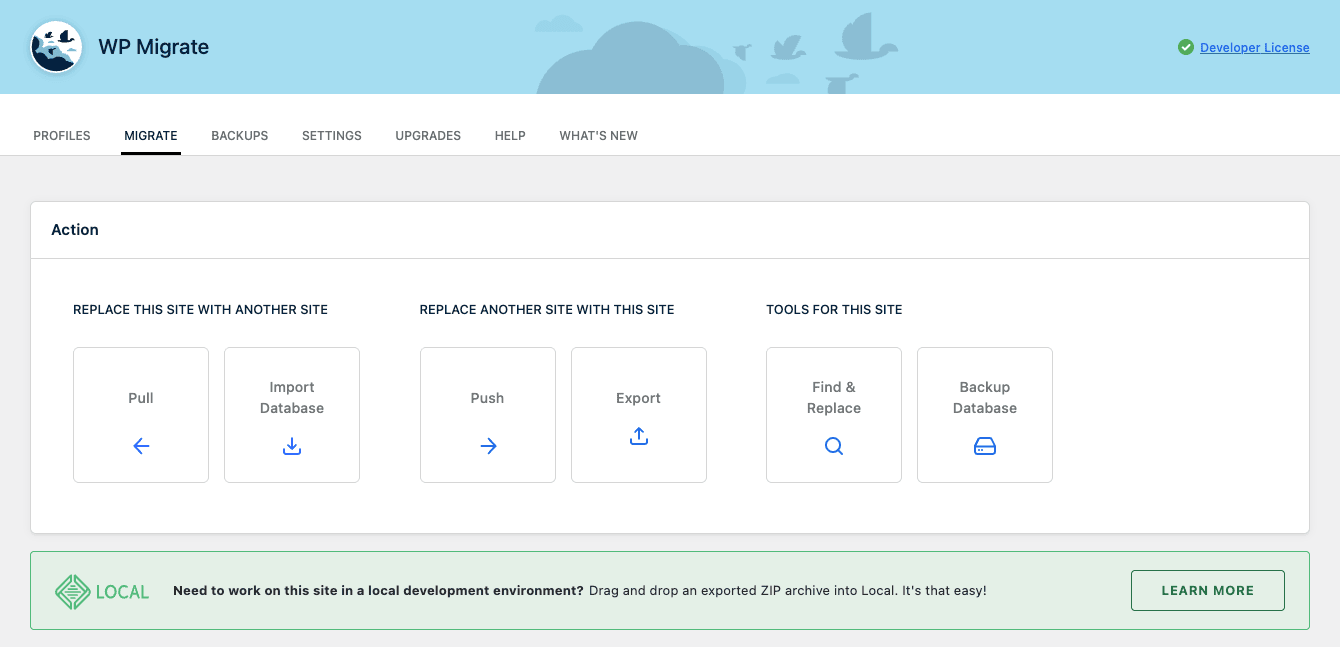Click the Backup Database drive icon

[985, 446]
